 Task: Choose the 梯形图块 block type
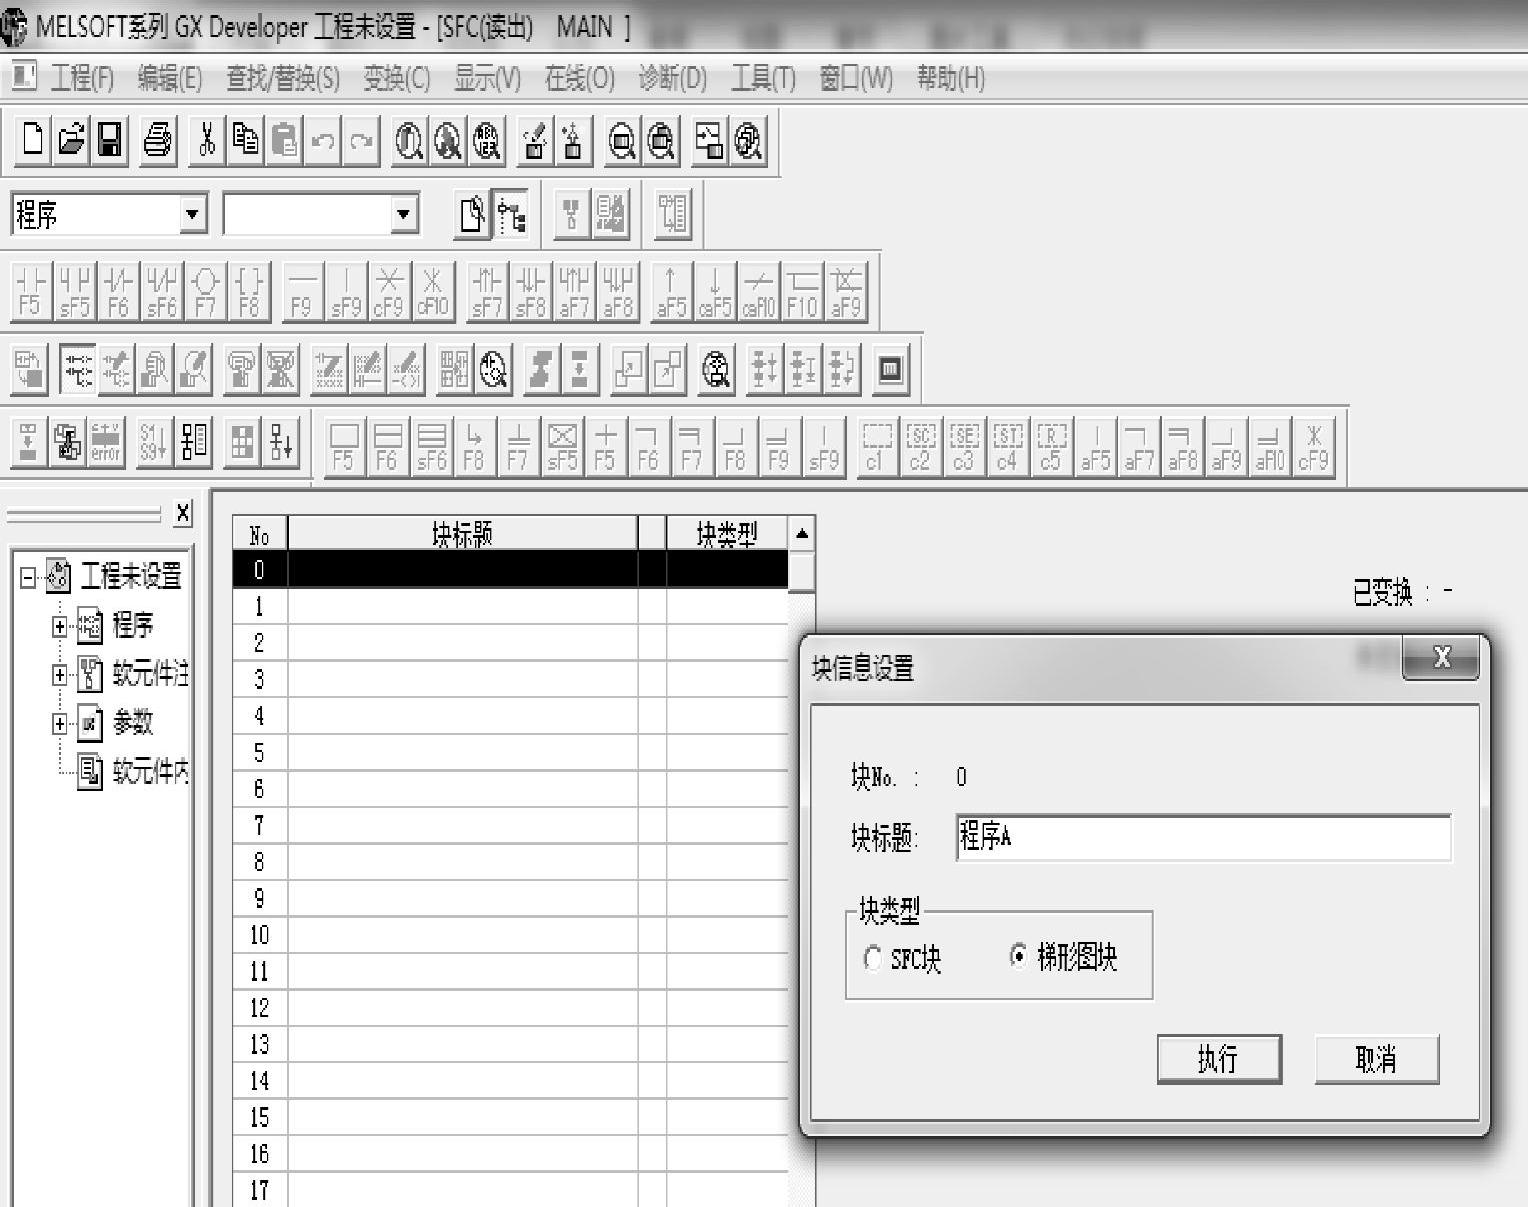point(1064,957)
